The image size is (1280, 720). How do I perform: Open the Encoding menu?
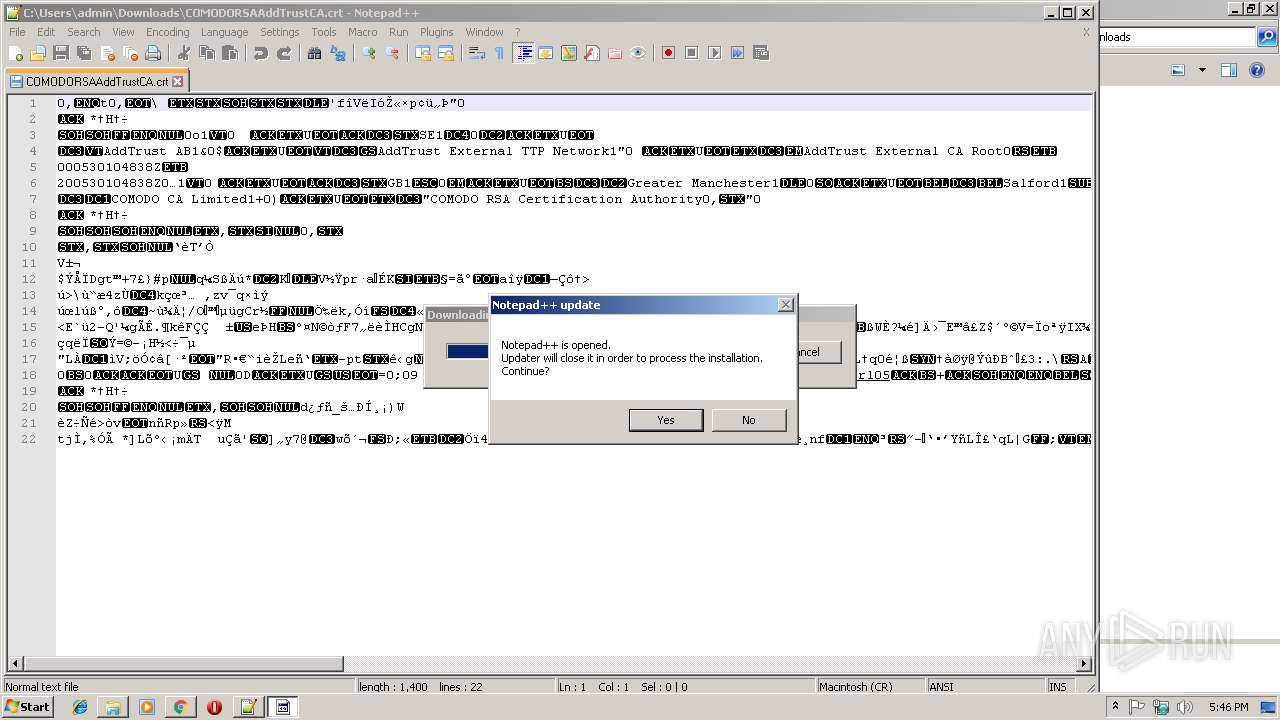point(167,32)
